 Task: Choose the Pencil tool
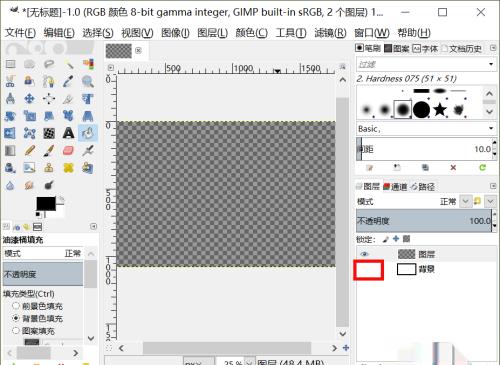30,150
